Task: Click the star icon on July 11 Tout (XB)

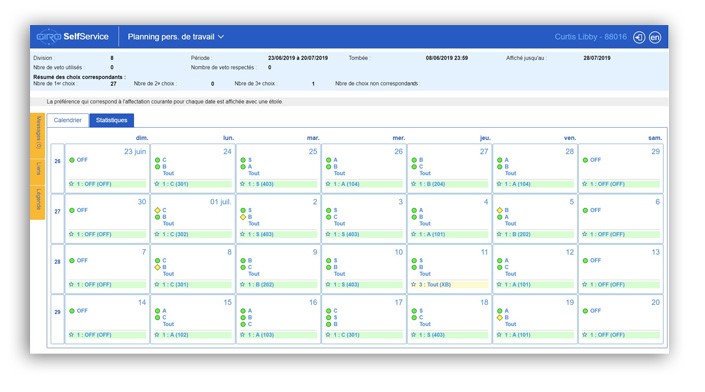Action: [414, 285]
